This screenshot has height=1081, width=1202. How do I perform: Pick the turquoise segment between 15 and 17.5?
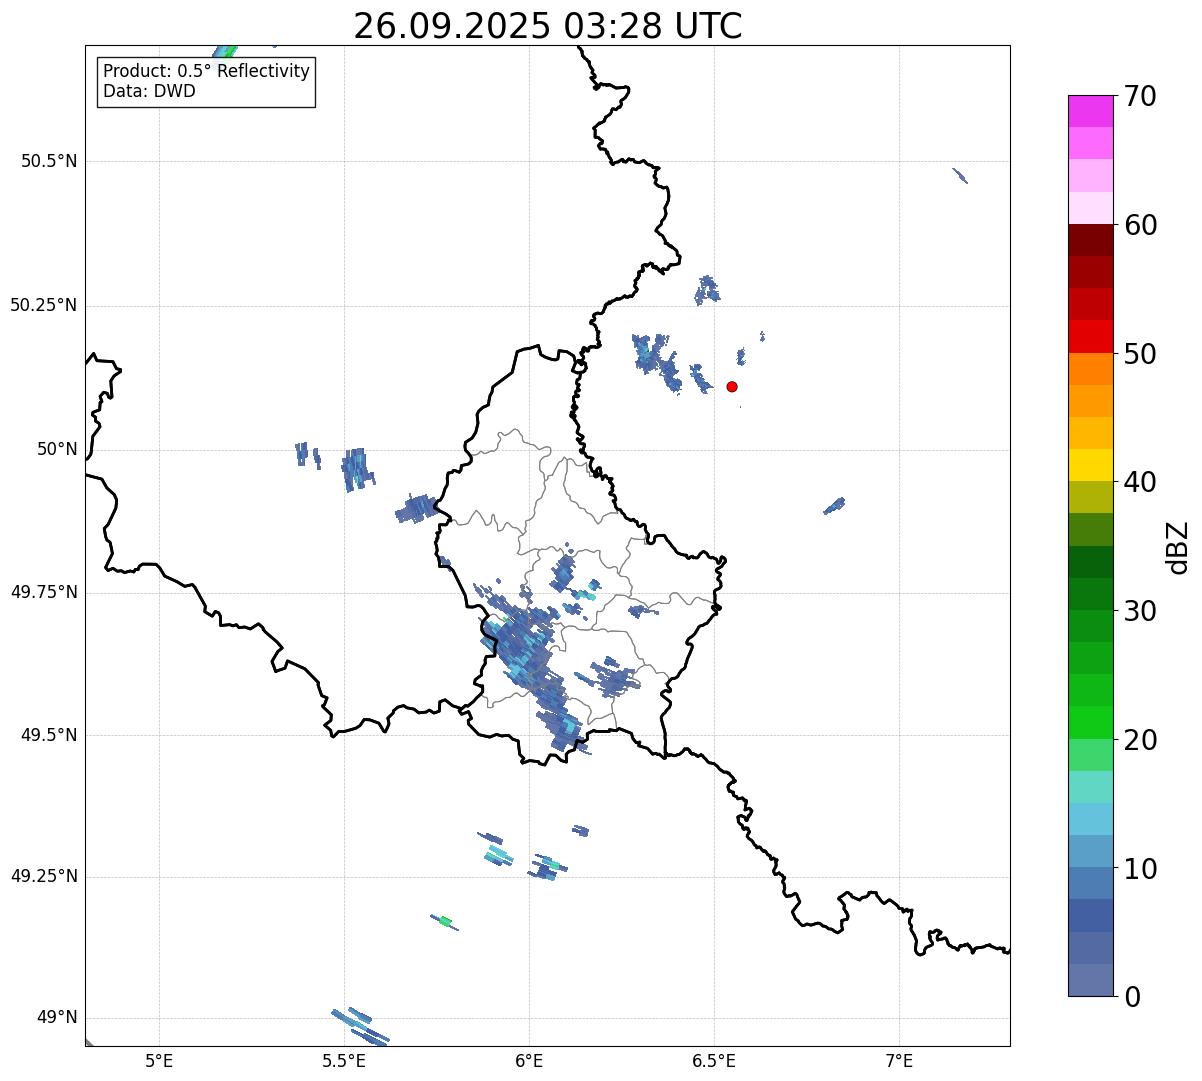tap(1090, 787)
